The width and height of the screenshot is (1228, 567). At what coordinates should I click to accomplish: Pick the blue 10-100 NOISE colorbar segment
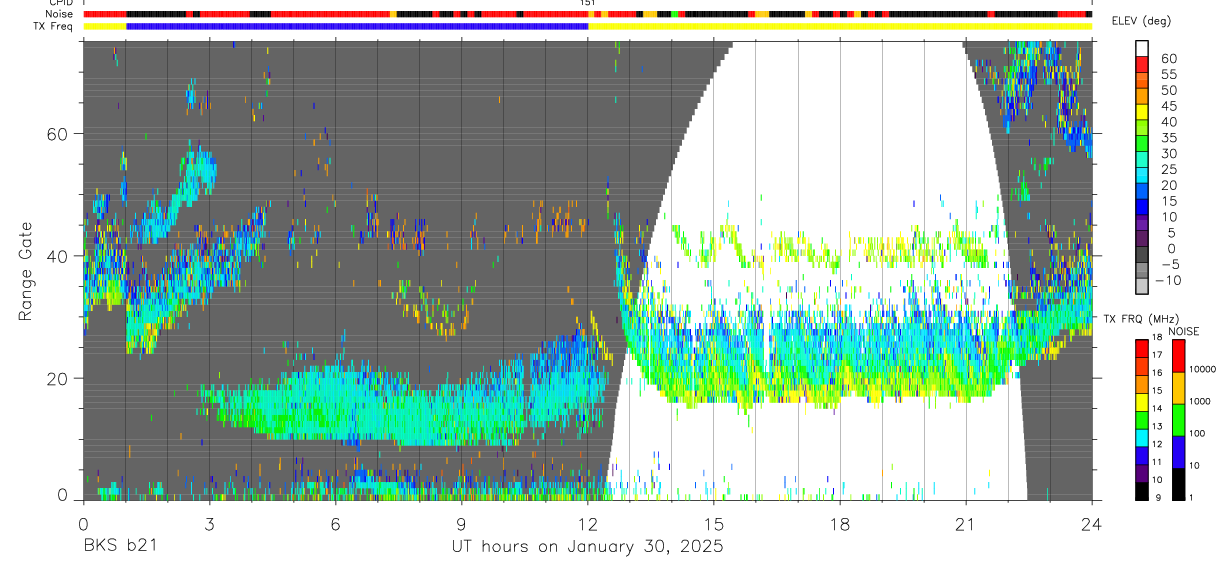click(1178, 452)
